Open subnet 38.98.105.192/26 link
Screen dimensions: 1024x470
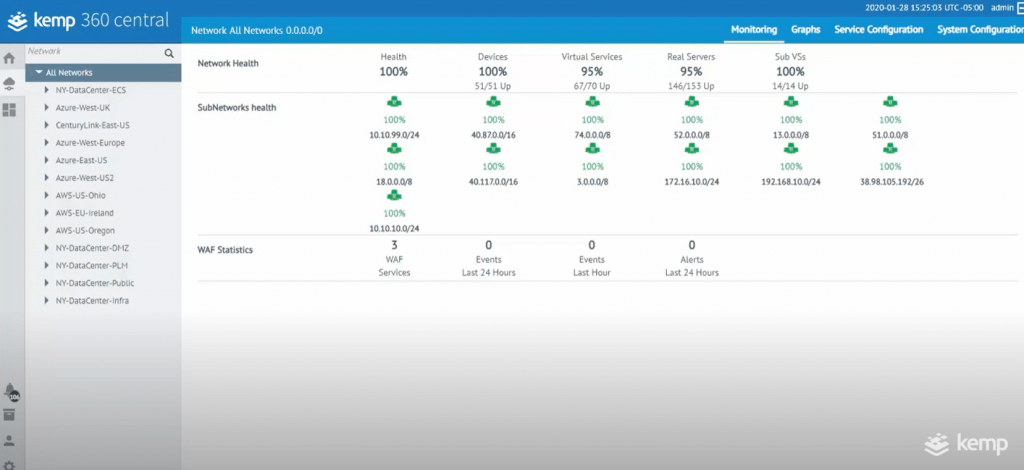891,182
